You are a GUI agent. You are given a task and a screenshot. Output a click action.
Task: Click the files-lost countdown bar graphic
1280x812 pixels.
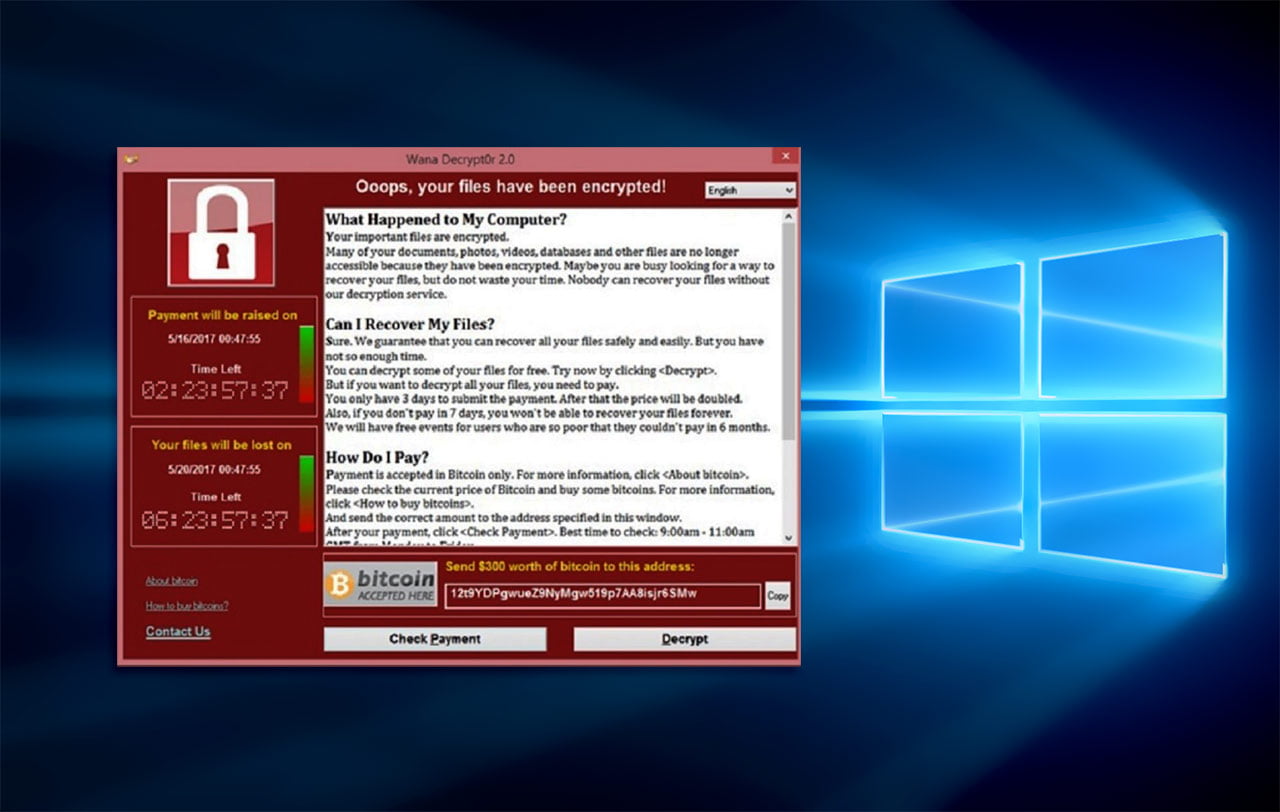305,490
